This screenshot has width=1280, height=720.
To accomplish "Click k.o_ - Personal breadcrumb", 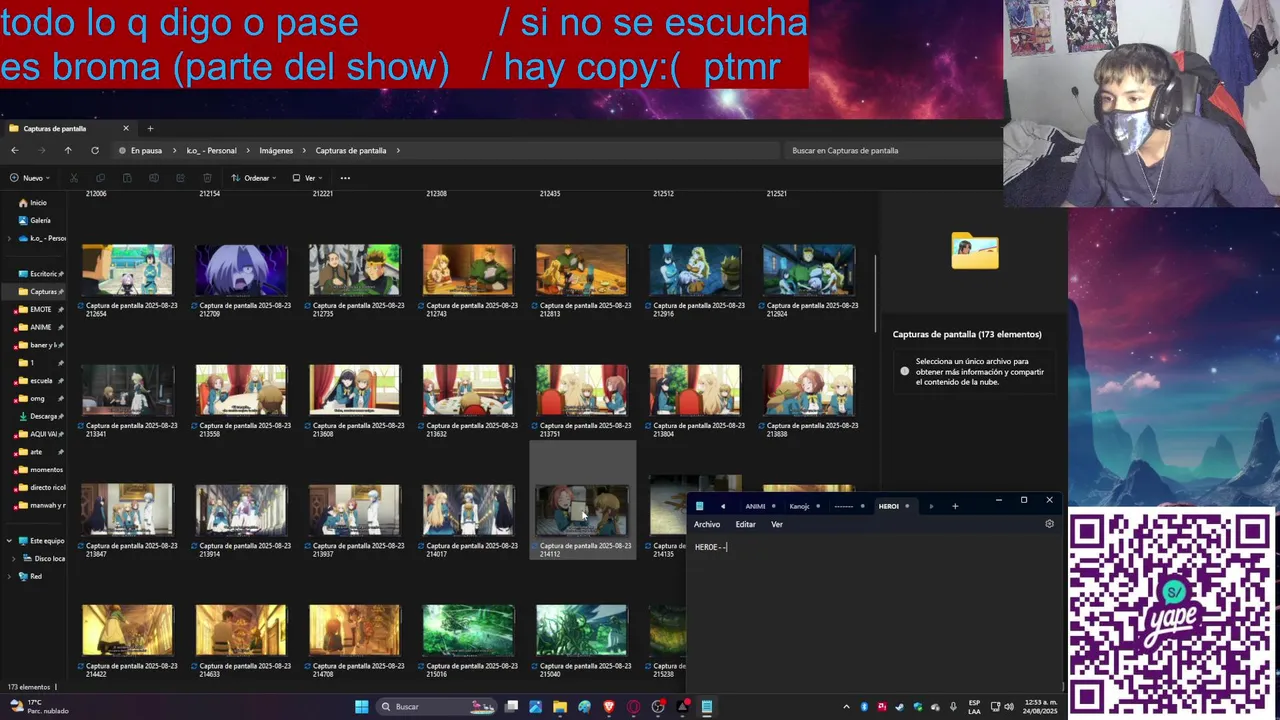I will [x=211, y=150].
